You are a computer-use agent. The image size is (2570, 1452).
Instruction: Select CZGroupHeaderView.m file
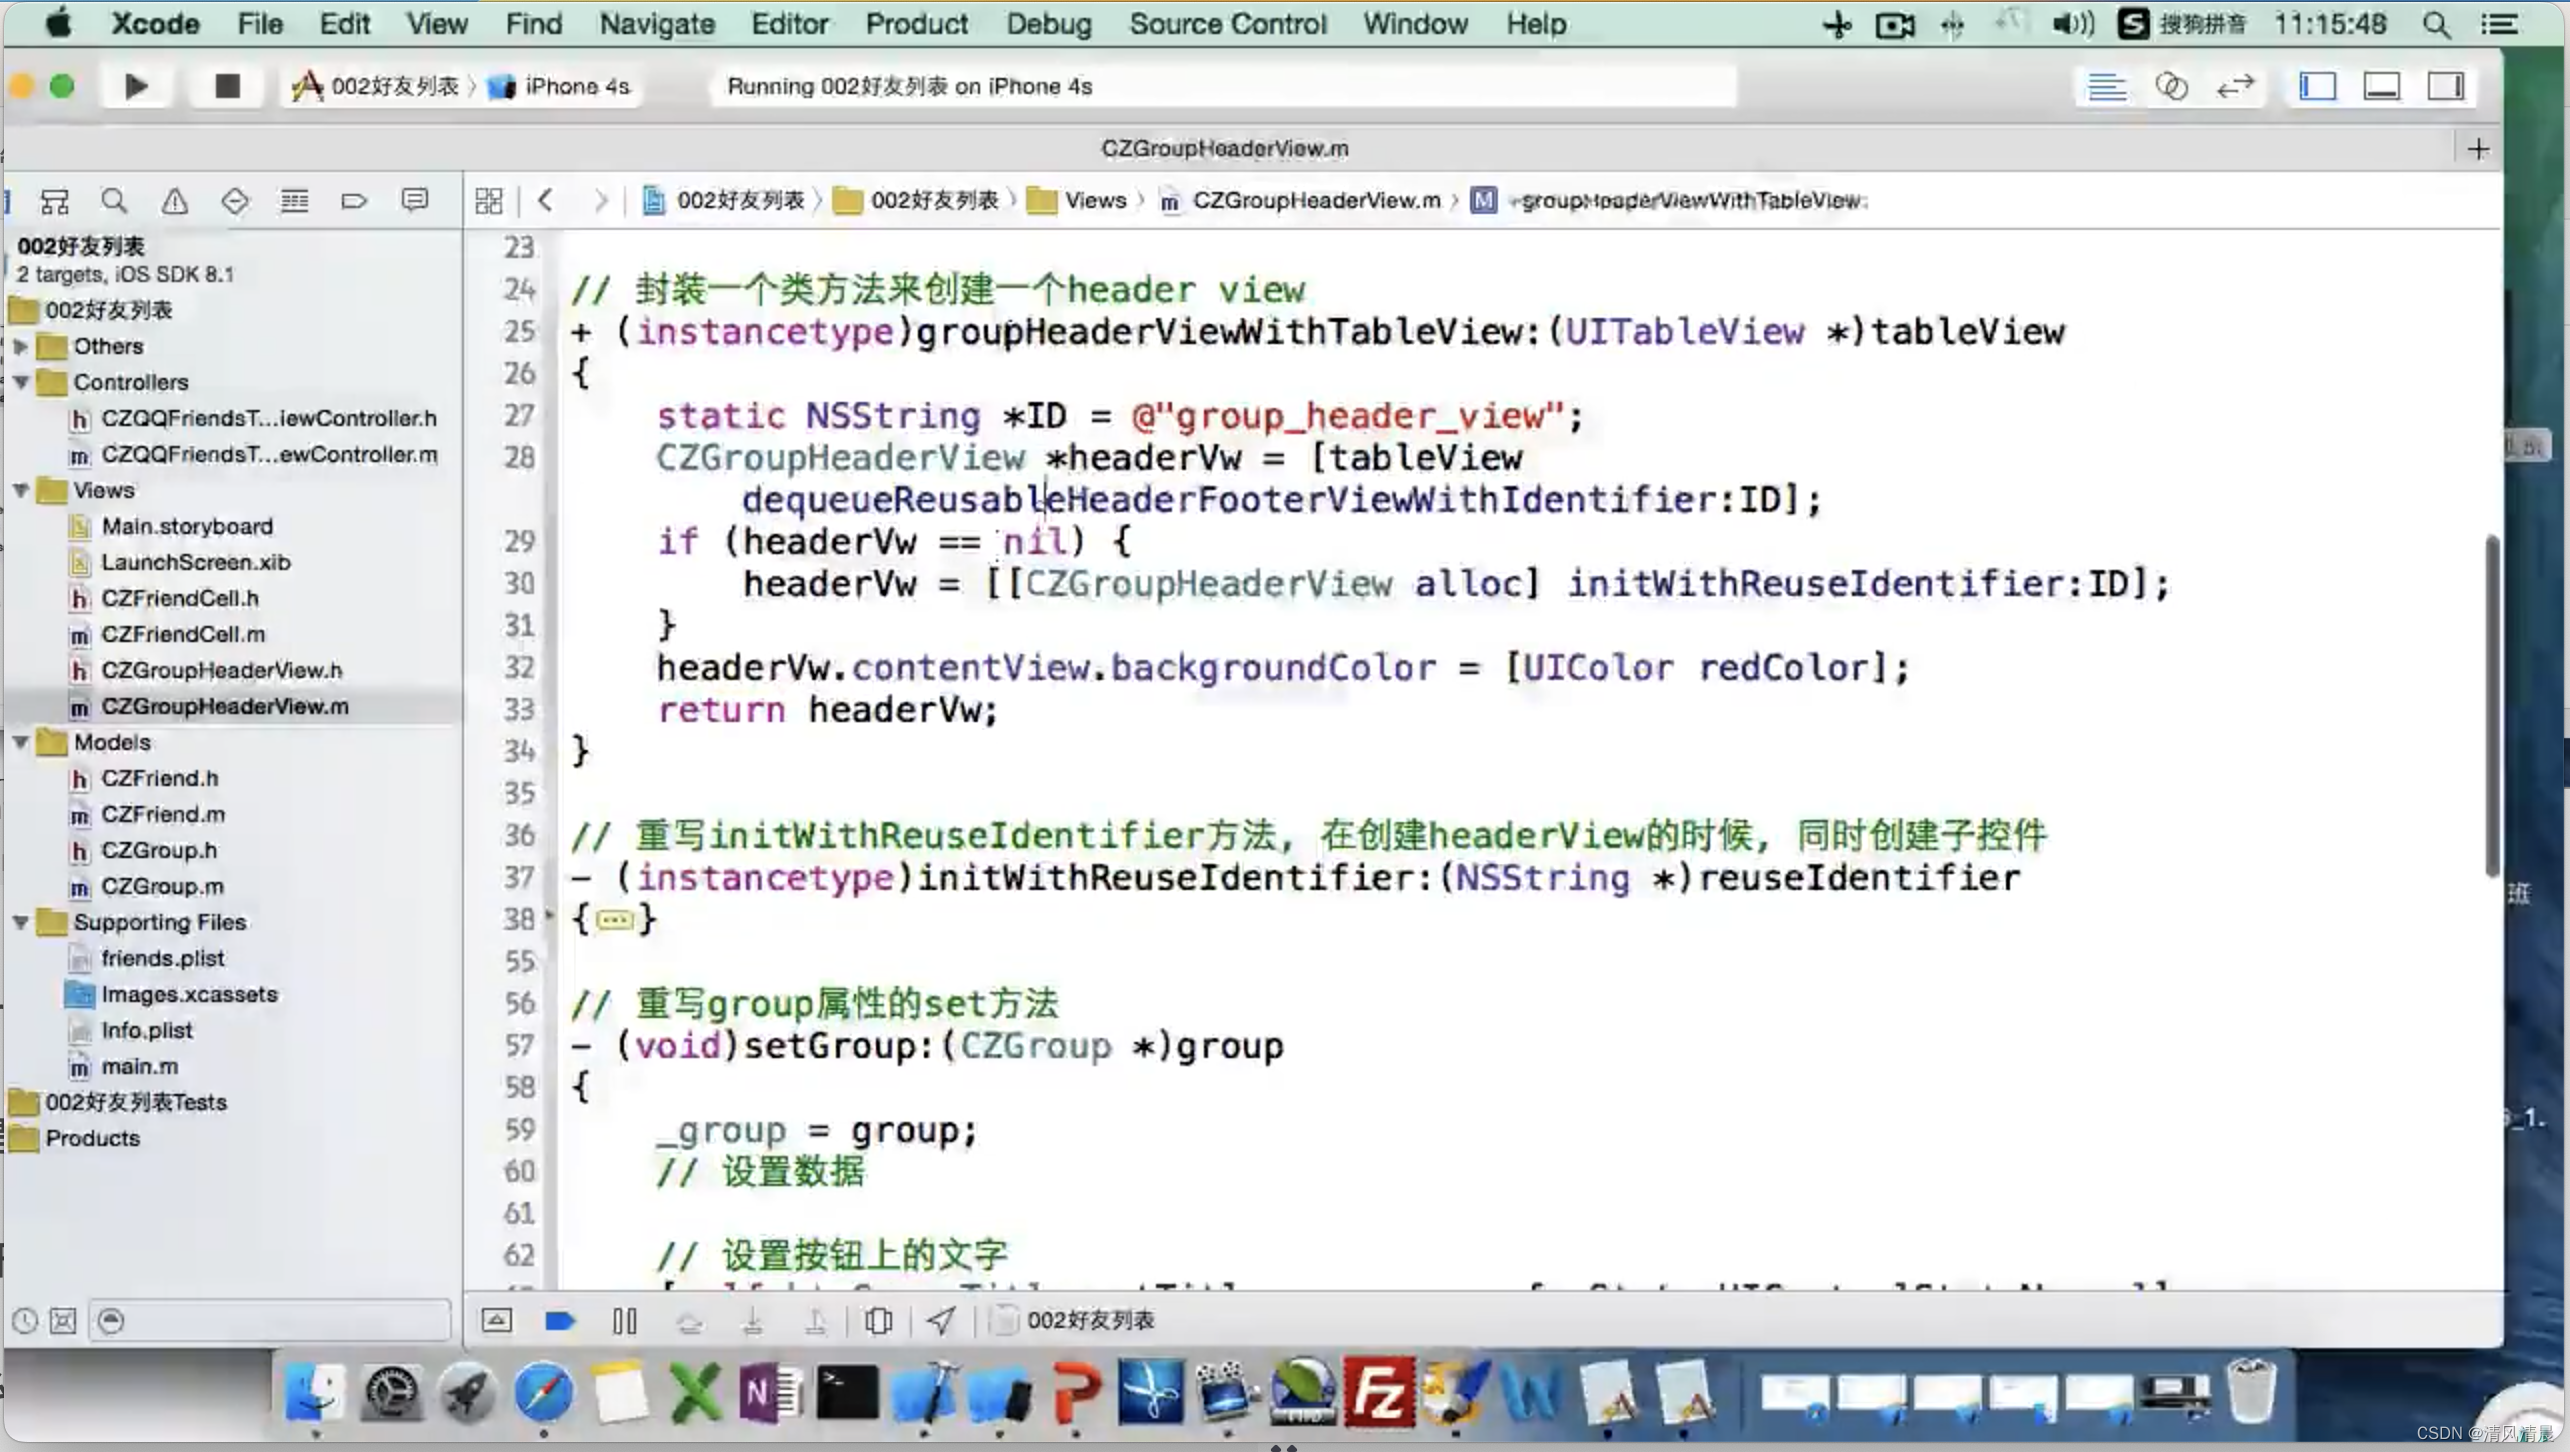[226, 706]
